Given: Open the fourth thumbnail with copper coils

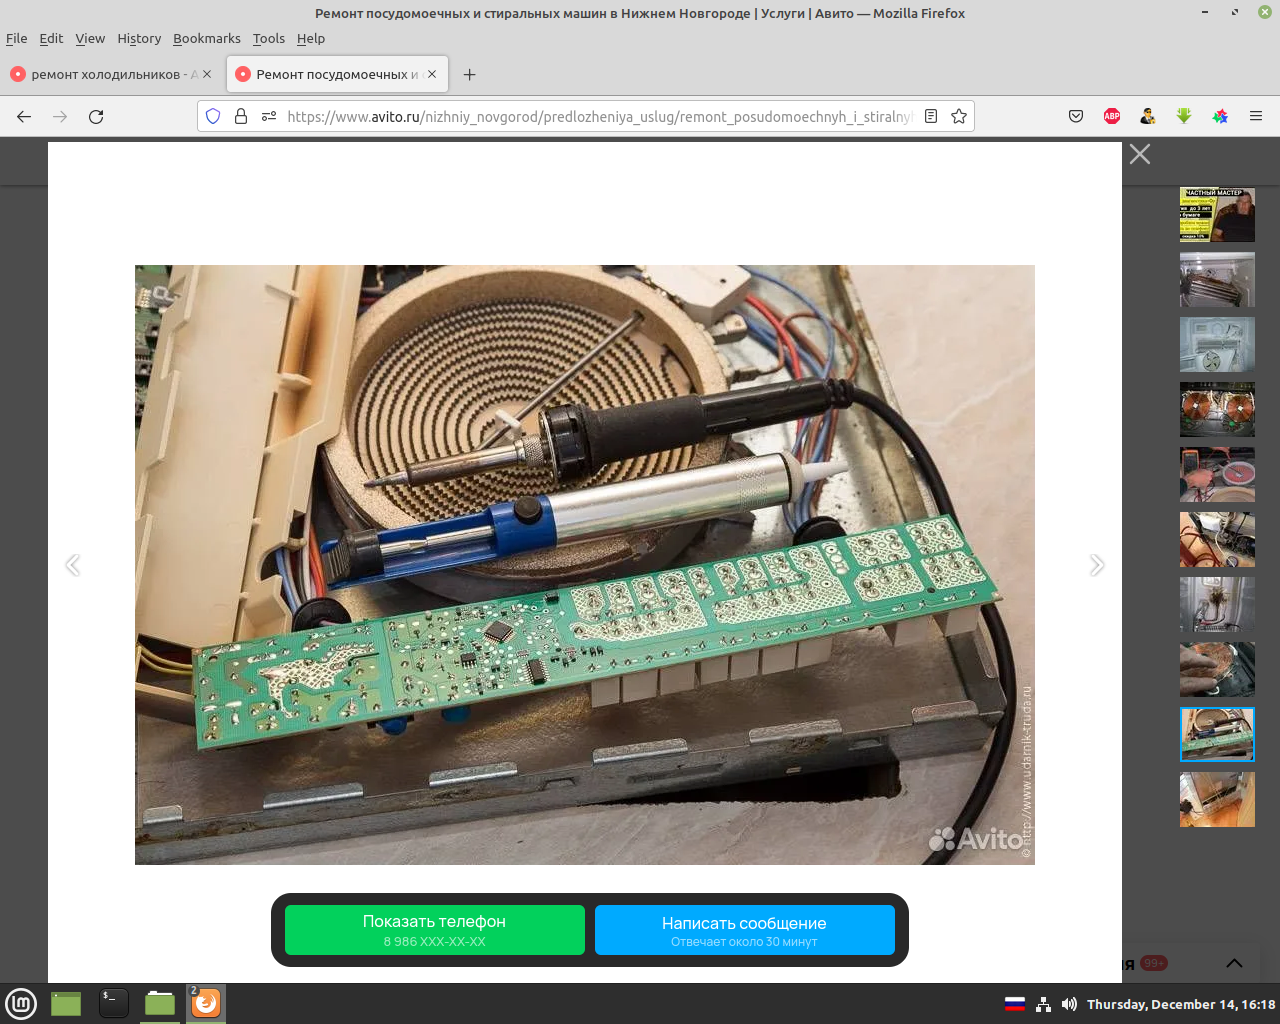Looking at the screenshot, I should pyautogui.click(x=1217, y=410).
